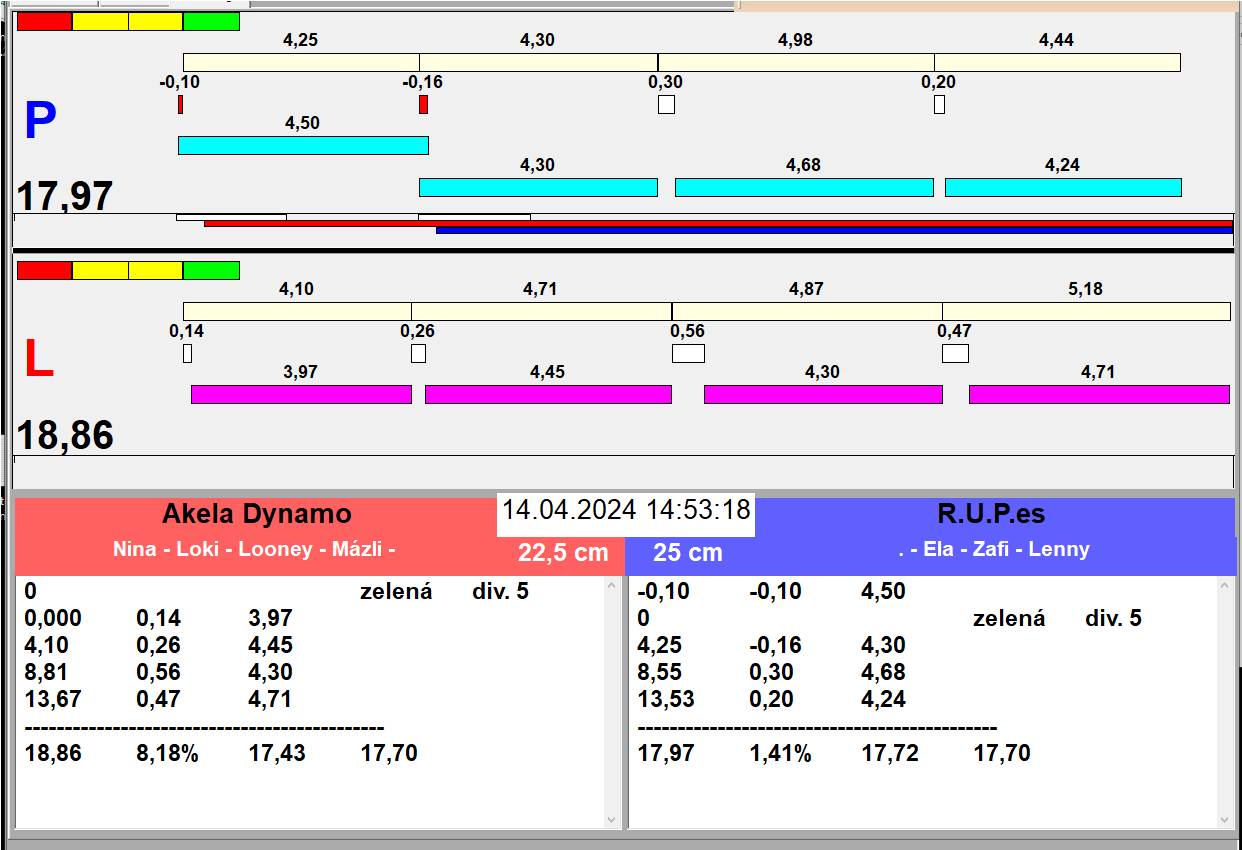
Task: Click the long blue bar beneath lane P
Action: click(834, 230)
